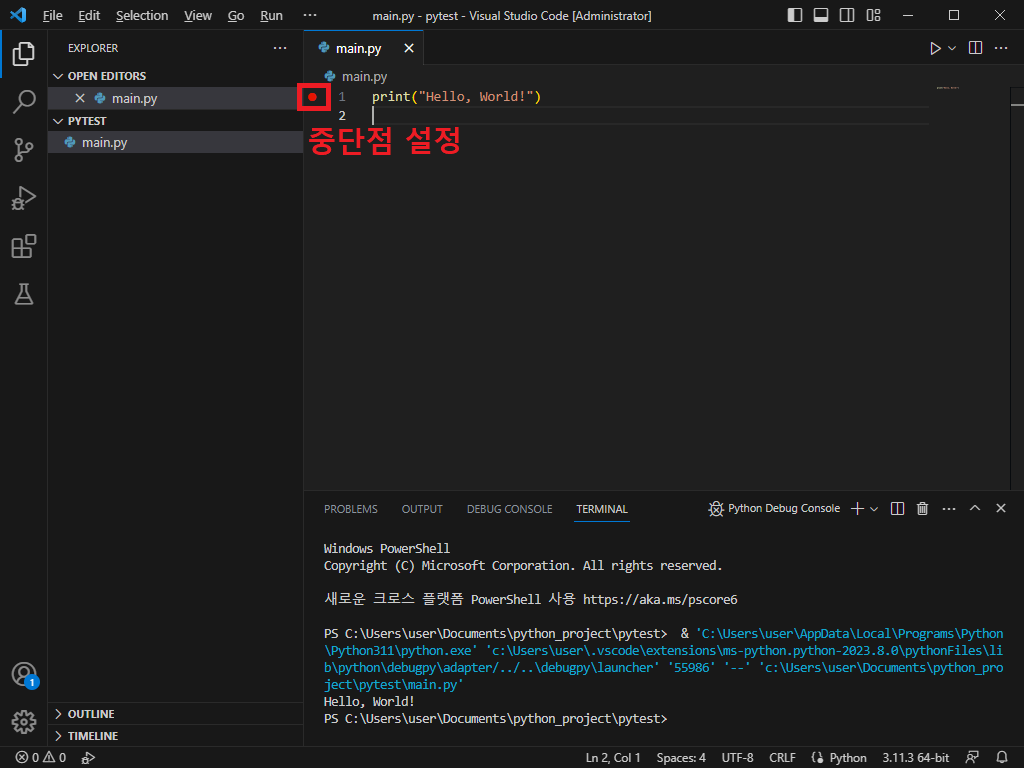The image size is (1024, 768).
Task: Open the Testing flask icon view
Action: click(24, 294)
